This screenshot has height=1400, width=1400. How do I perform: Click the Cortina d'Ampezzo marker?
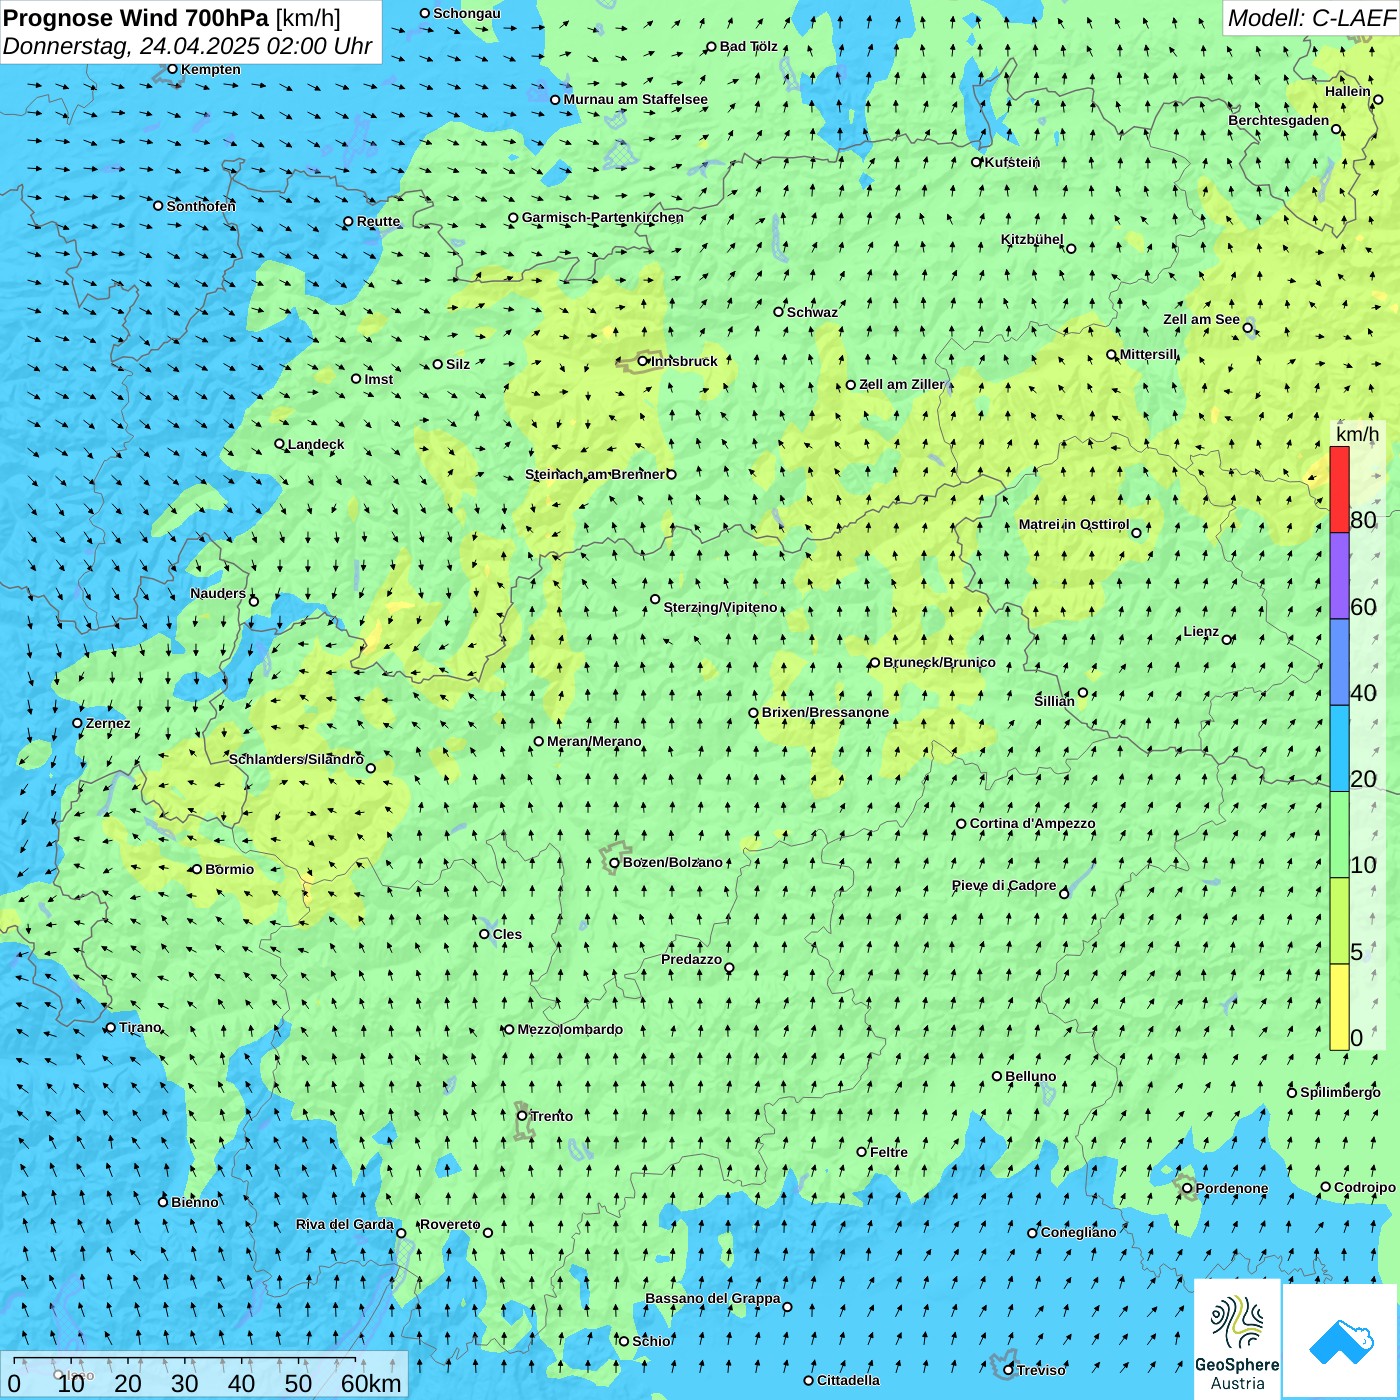[x=961, y=824]
